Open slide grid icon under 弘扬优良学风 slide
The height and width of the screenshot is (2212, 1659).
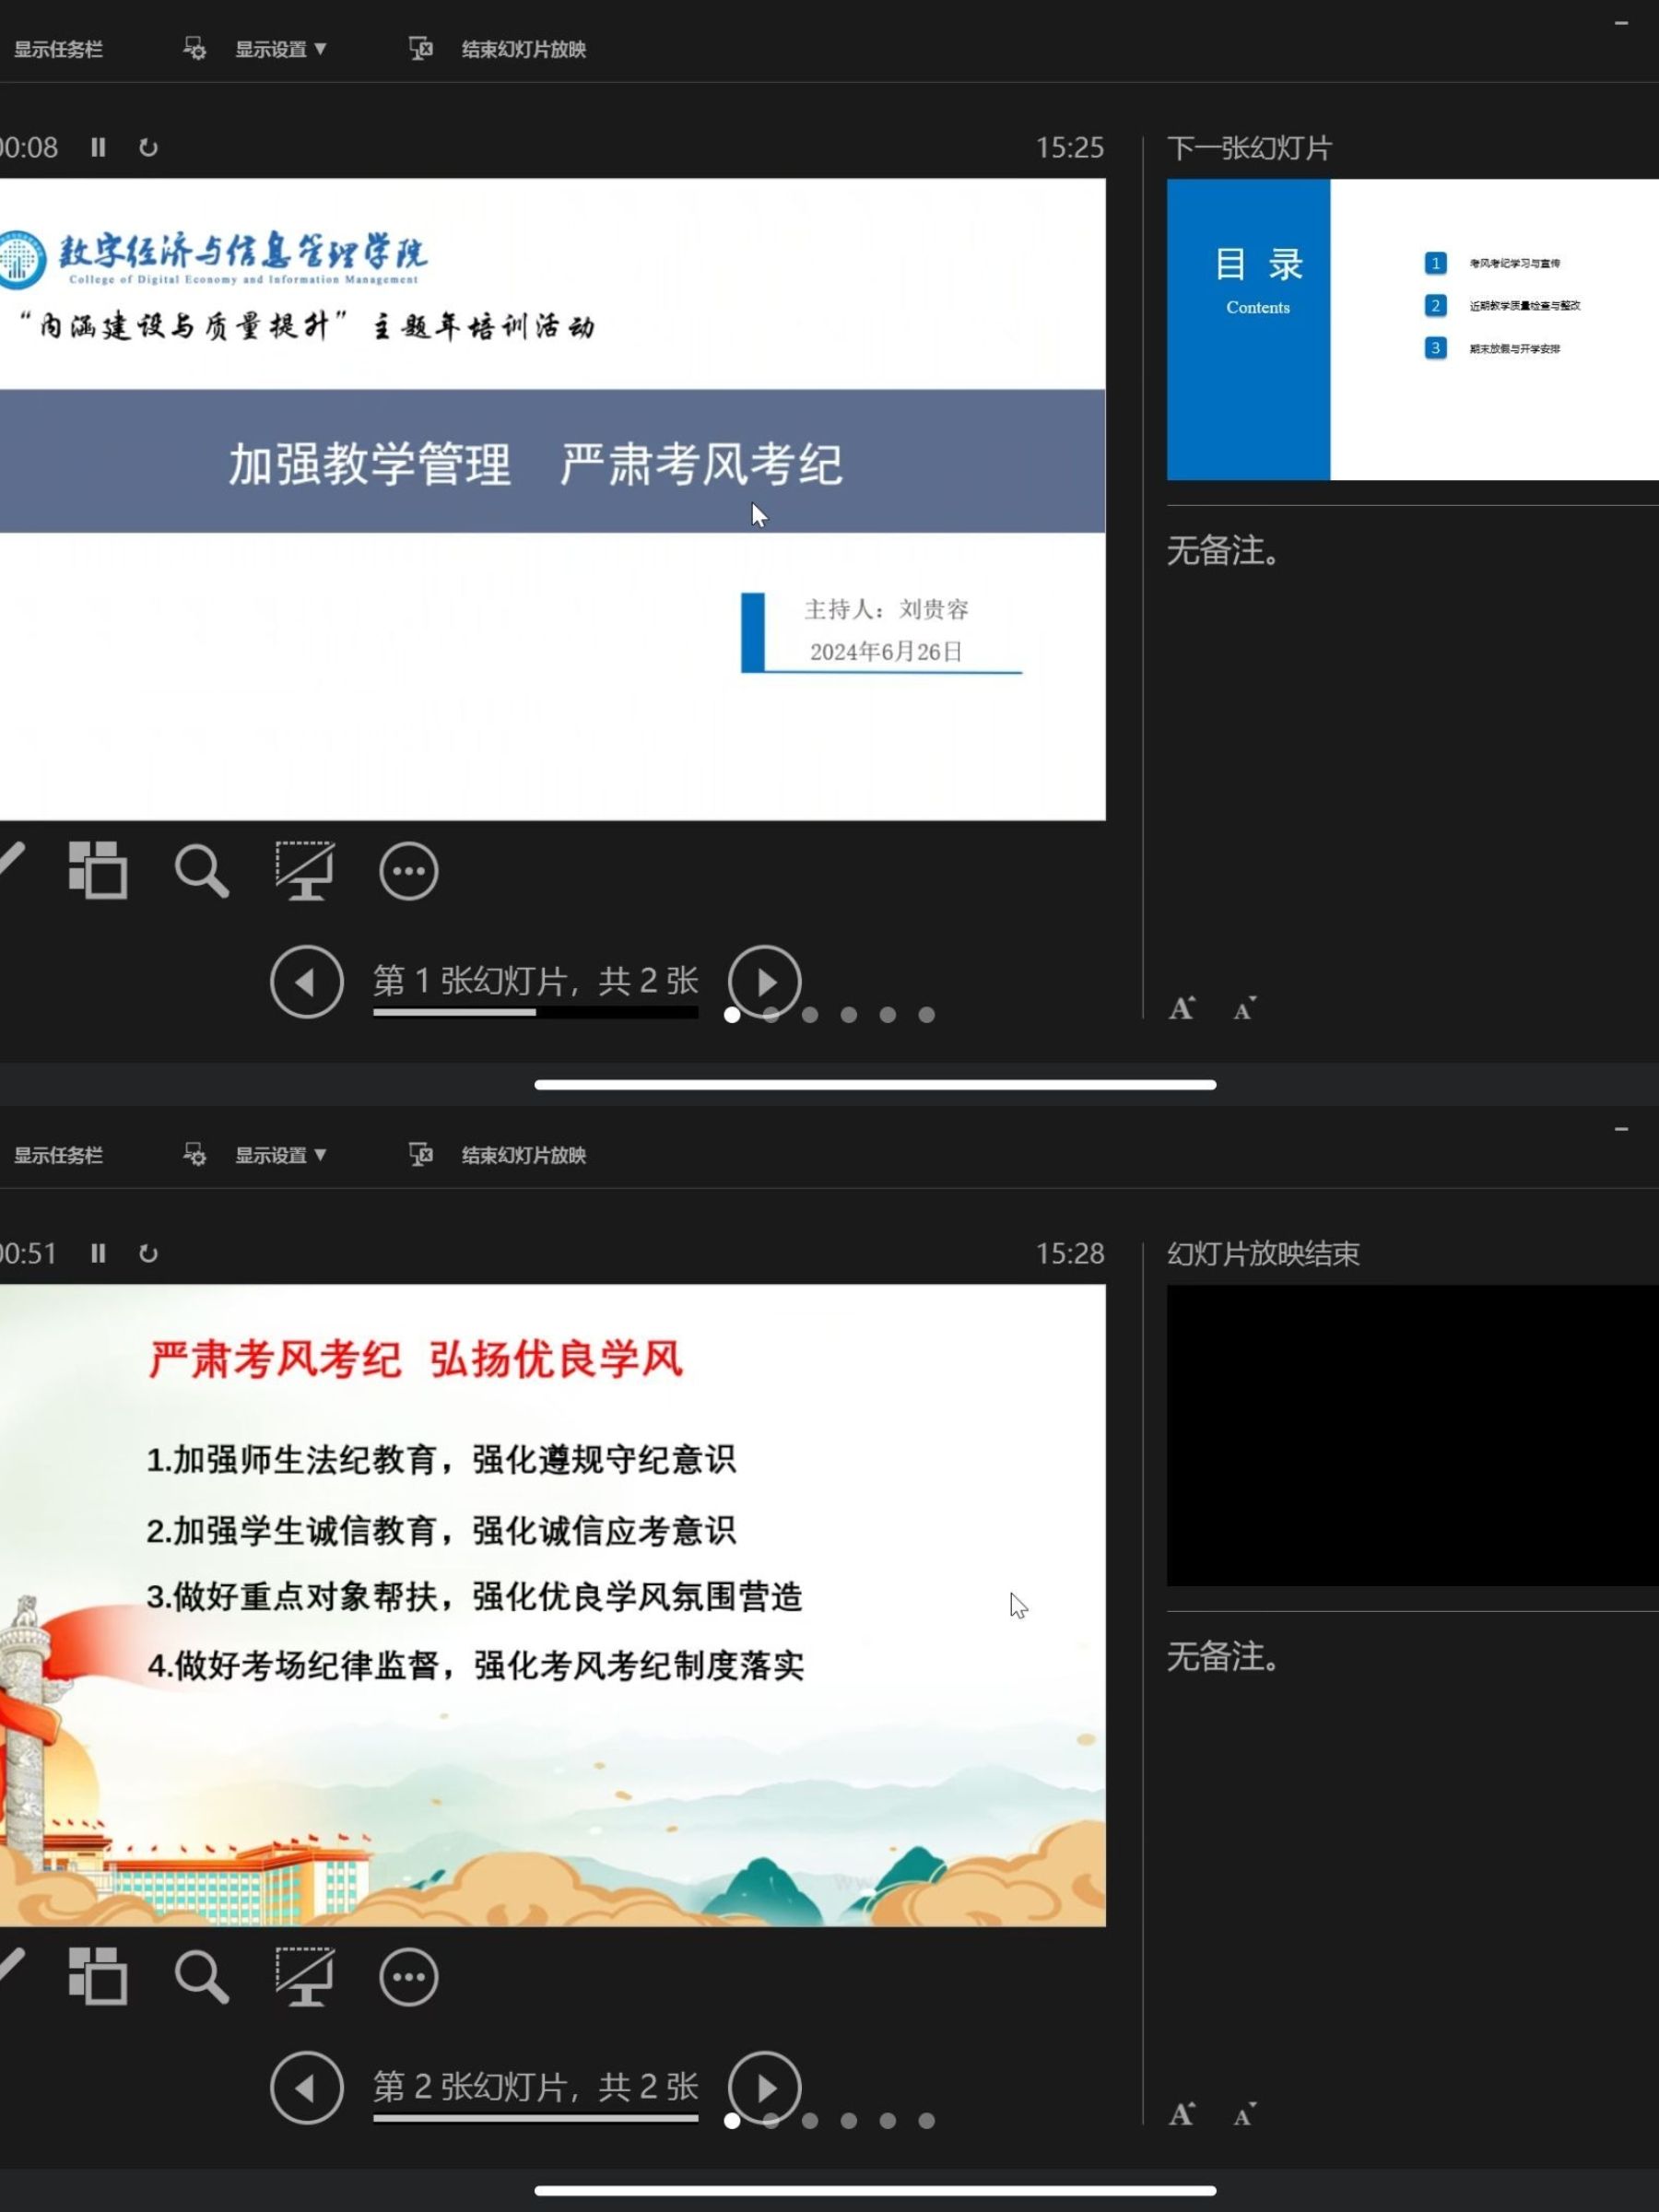(97, 1976)
